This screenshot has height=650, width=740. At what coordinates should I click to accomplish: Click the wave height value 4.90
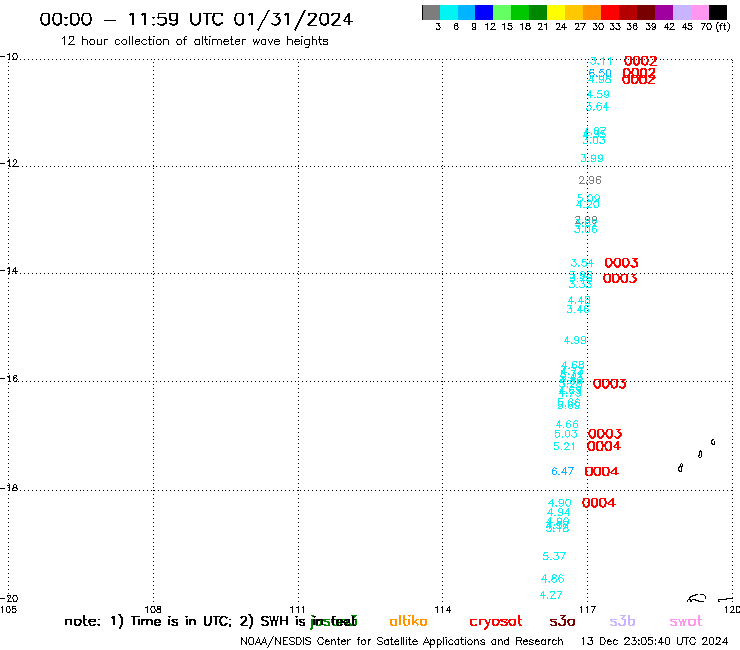[560, 503]
